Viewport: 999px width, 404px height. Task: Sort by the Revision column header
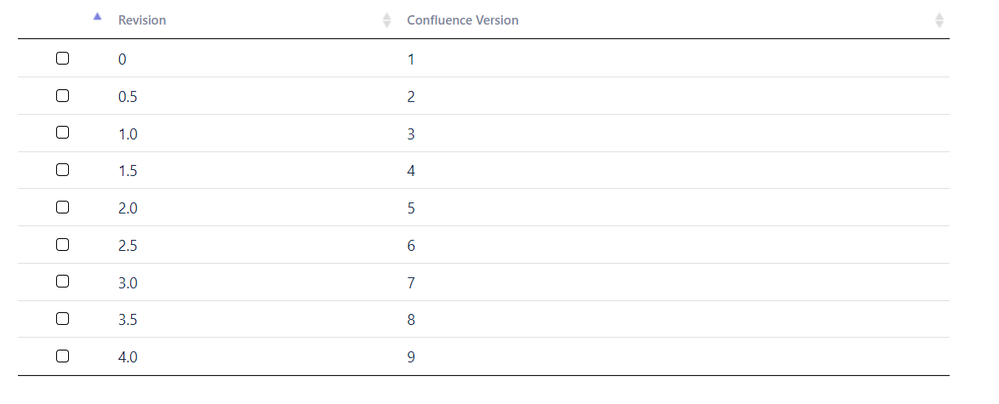(x=142, y=20)
